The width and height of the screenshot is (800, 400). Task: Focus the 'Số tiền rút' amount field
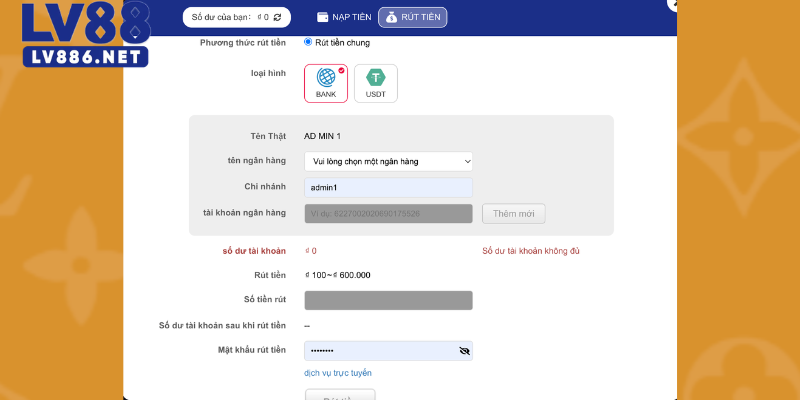point(388,300)
